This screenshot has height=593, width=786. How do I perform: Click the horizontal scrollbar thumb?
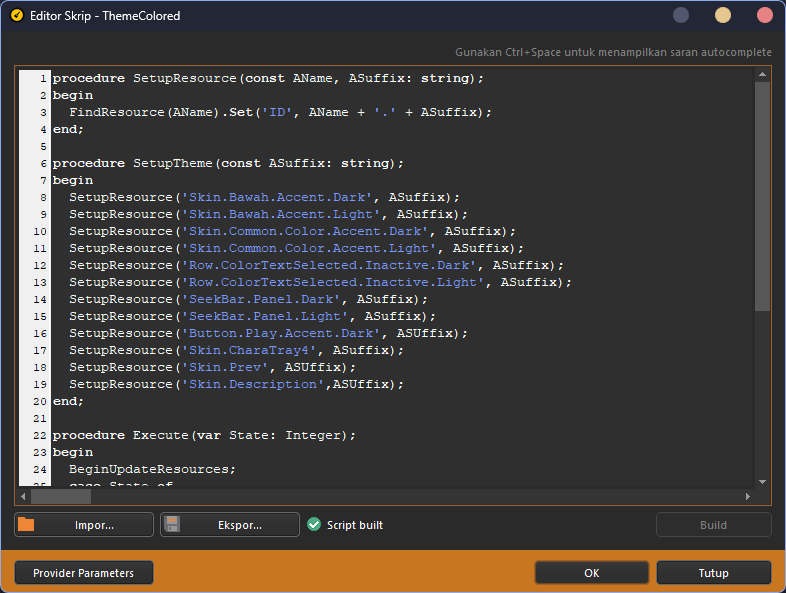[60, 496]
